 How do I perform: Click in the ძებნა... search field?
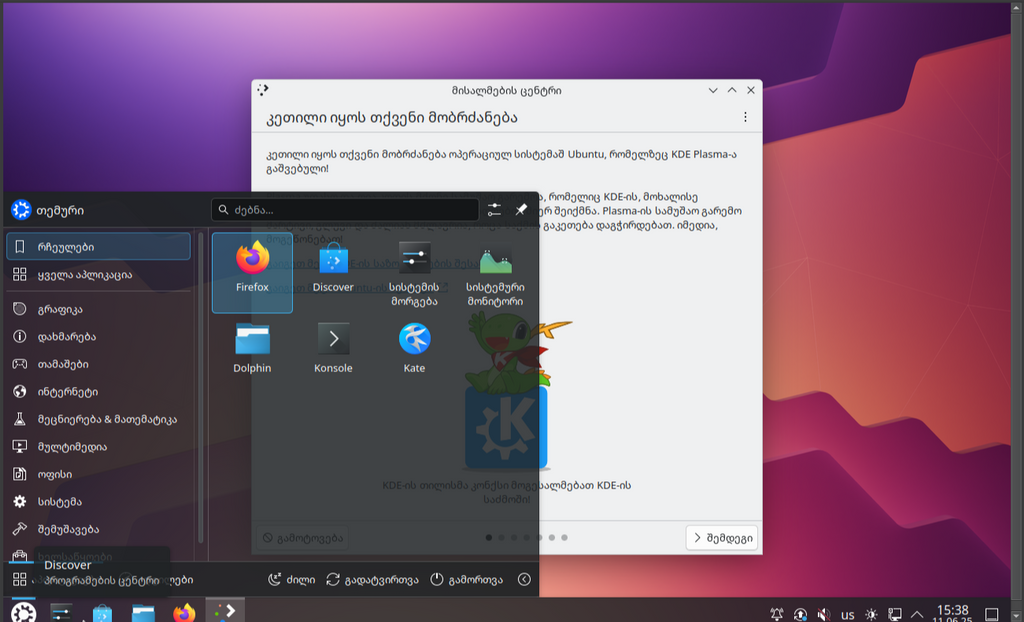[345, 210]
